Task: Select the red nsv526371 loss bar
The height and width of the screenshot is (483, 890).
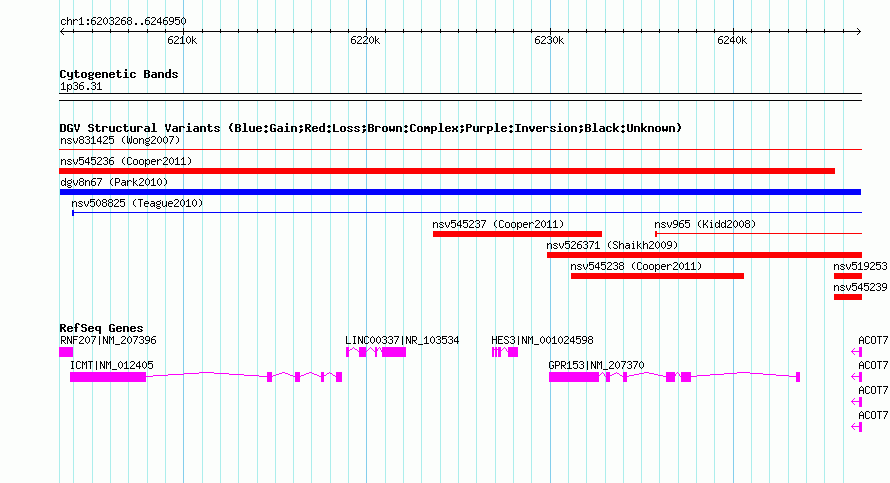Action: point(704,255)
